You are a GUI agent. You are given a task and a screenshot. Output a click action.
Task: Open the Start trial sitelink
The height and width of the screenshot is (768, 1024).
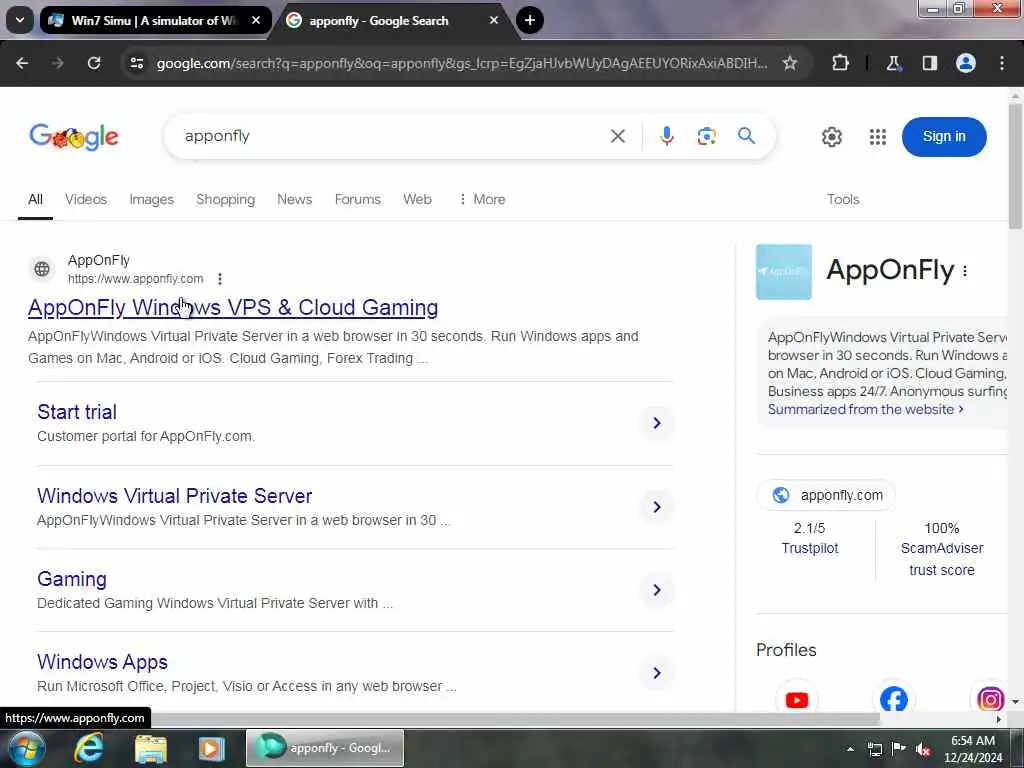coord(77,412)
